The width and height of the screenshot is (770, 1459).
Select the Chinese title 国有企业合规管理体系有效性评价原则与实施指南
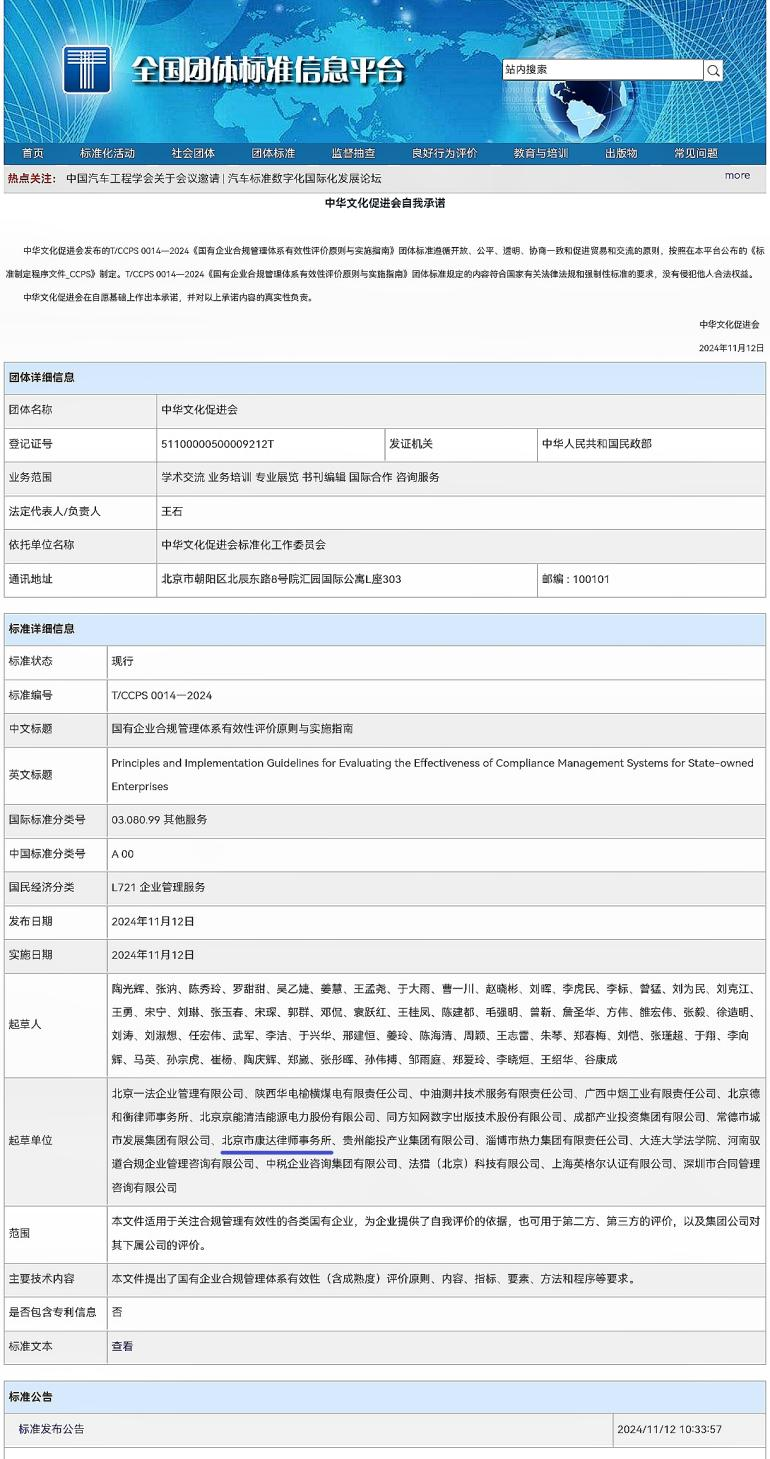tap(232, 729)
